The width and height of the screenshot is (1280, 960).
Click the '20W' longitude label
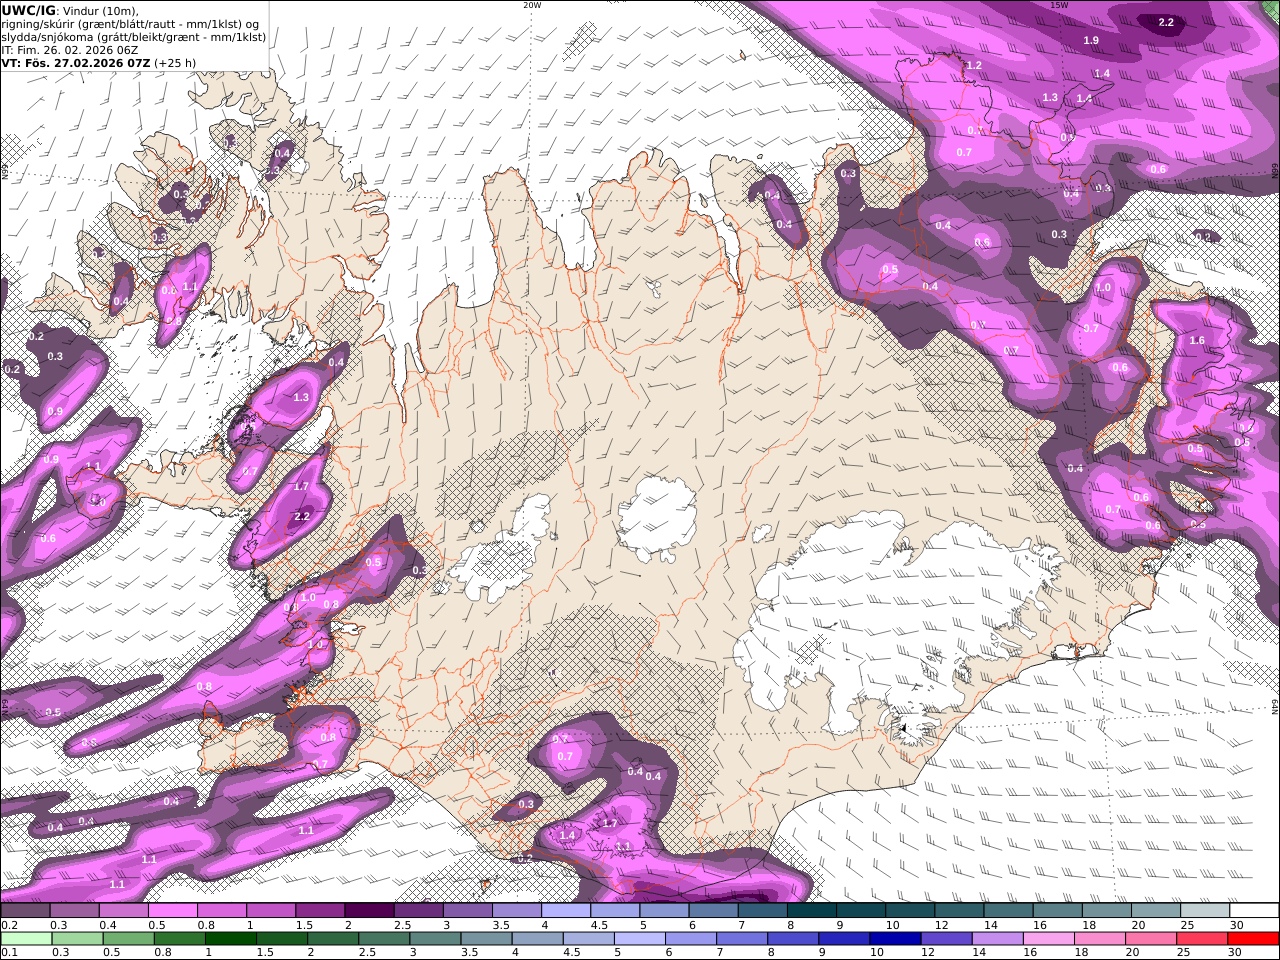click(x=532, y=5)
